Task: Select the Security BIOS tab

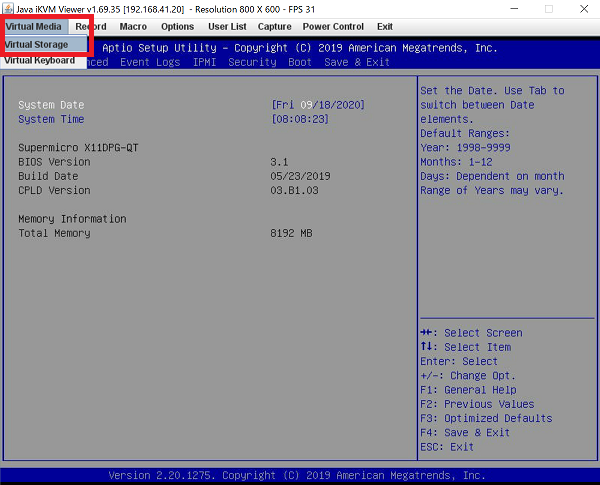Action: click(x=252, y=62)
